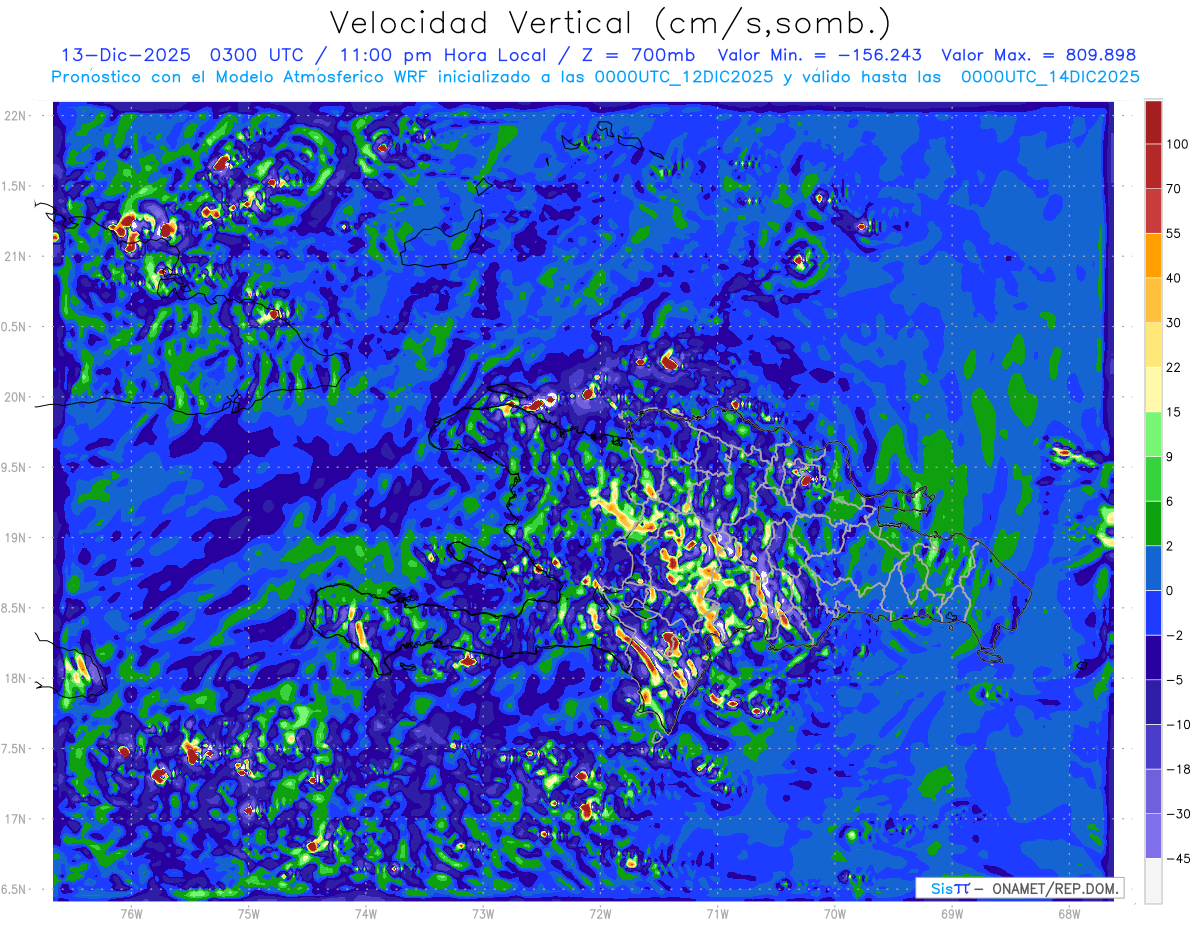The height and width of the screenshot is (927, 1200).
Task: Select the pale yellow swatch between 22 and 15
Action: coord(1153,389)
